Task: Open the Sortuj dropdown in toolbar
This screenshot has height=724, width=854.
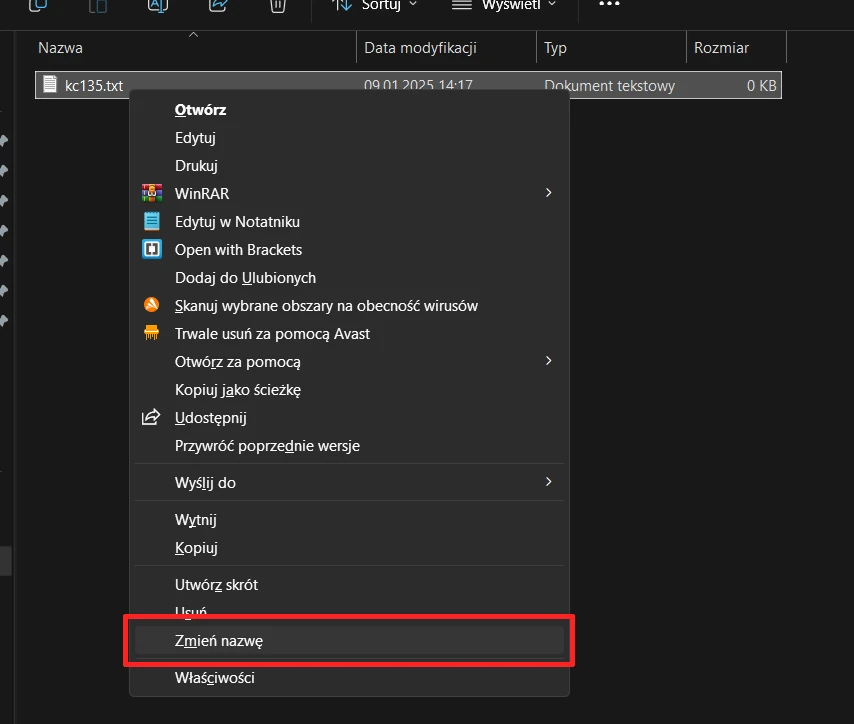Action: coord(374,5)
